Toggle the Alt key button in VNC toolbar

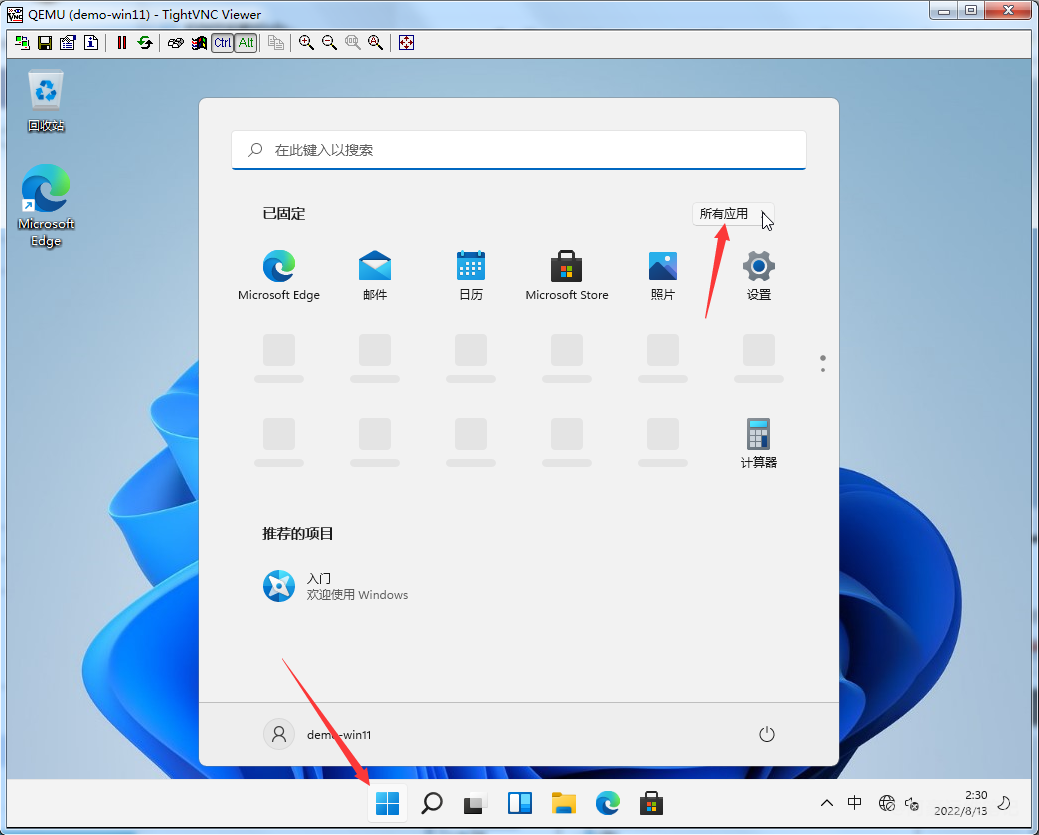coord(245,43)
